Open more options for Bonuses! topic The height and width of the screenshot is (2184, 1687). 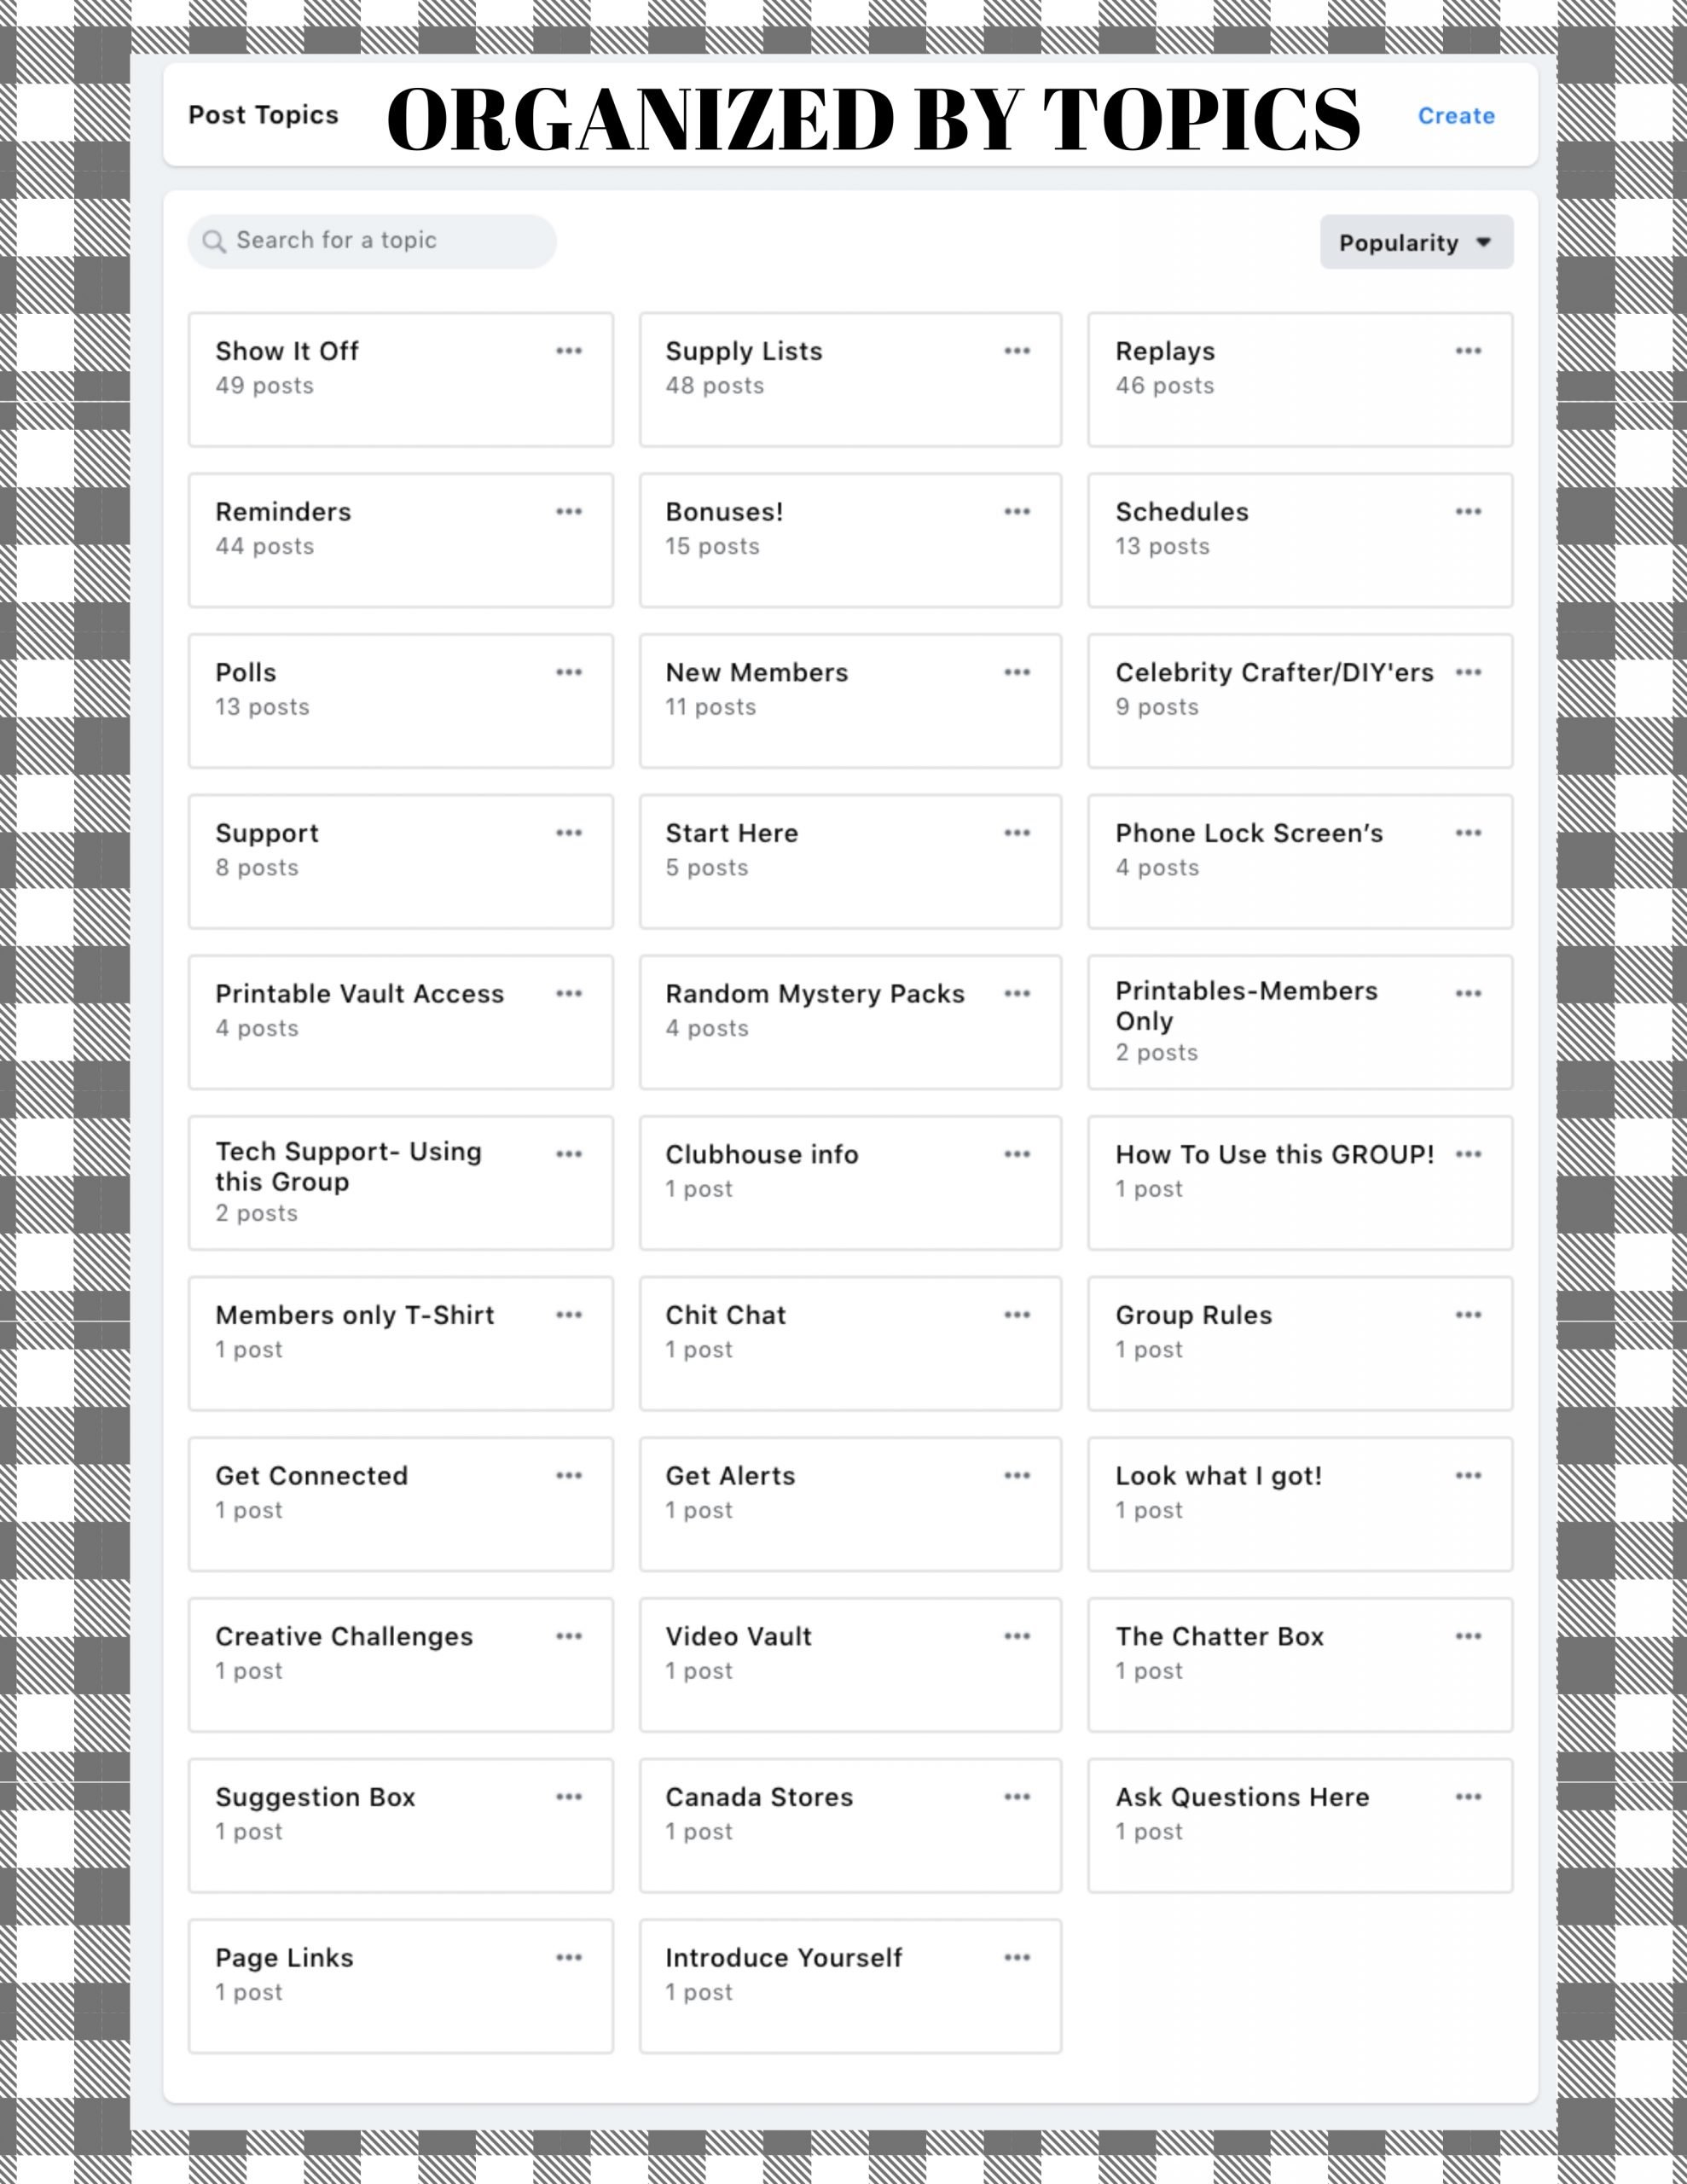pos(1017,512)
